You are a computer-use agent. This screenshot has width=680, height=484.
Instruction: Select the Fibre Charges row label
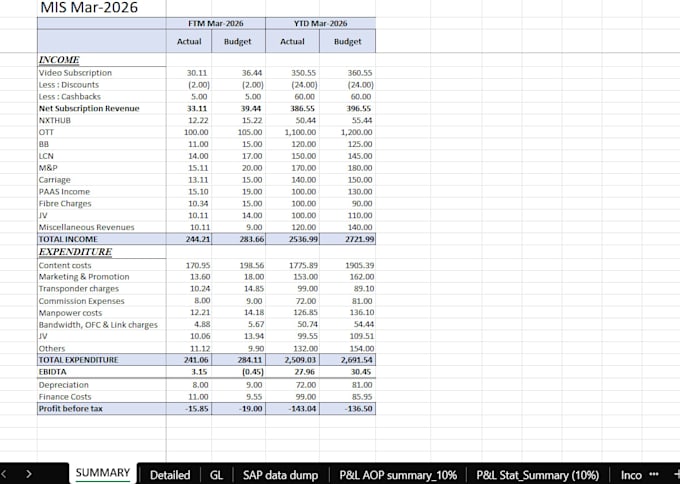[65, 203]
